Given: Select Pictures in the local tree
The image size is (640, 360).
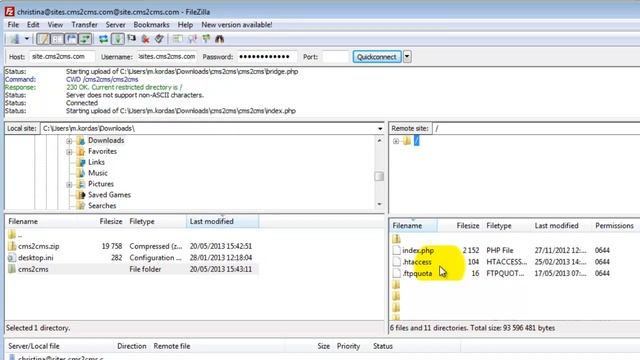Looking at the screenshot, I should (x=101, y=184).
